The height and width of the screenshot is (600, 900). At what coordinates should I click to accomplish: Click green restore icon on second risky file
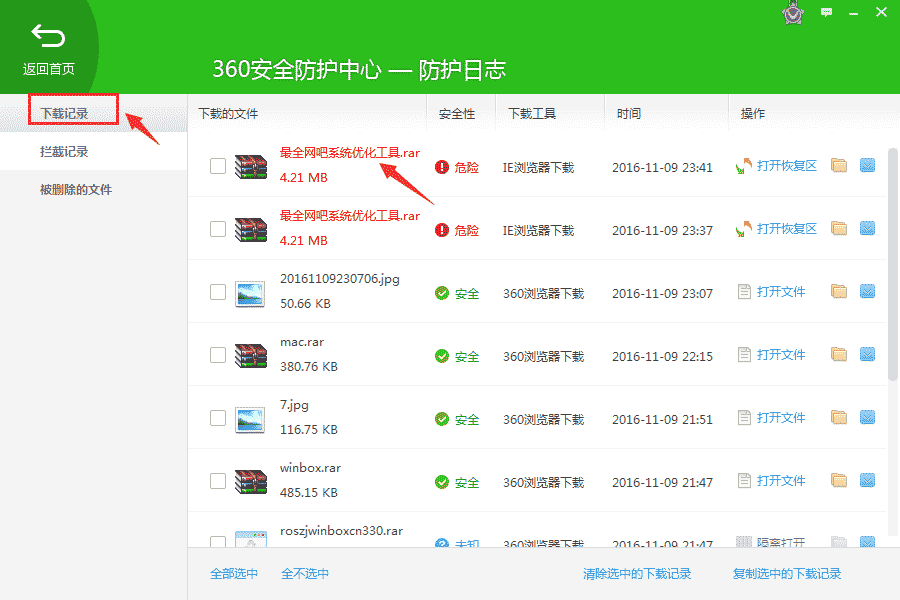[743, 229]
